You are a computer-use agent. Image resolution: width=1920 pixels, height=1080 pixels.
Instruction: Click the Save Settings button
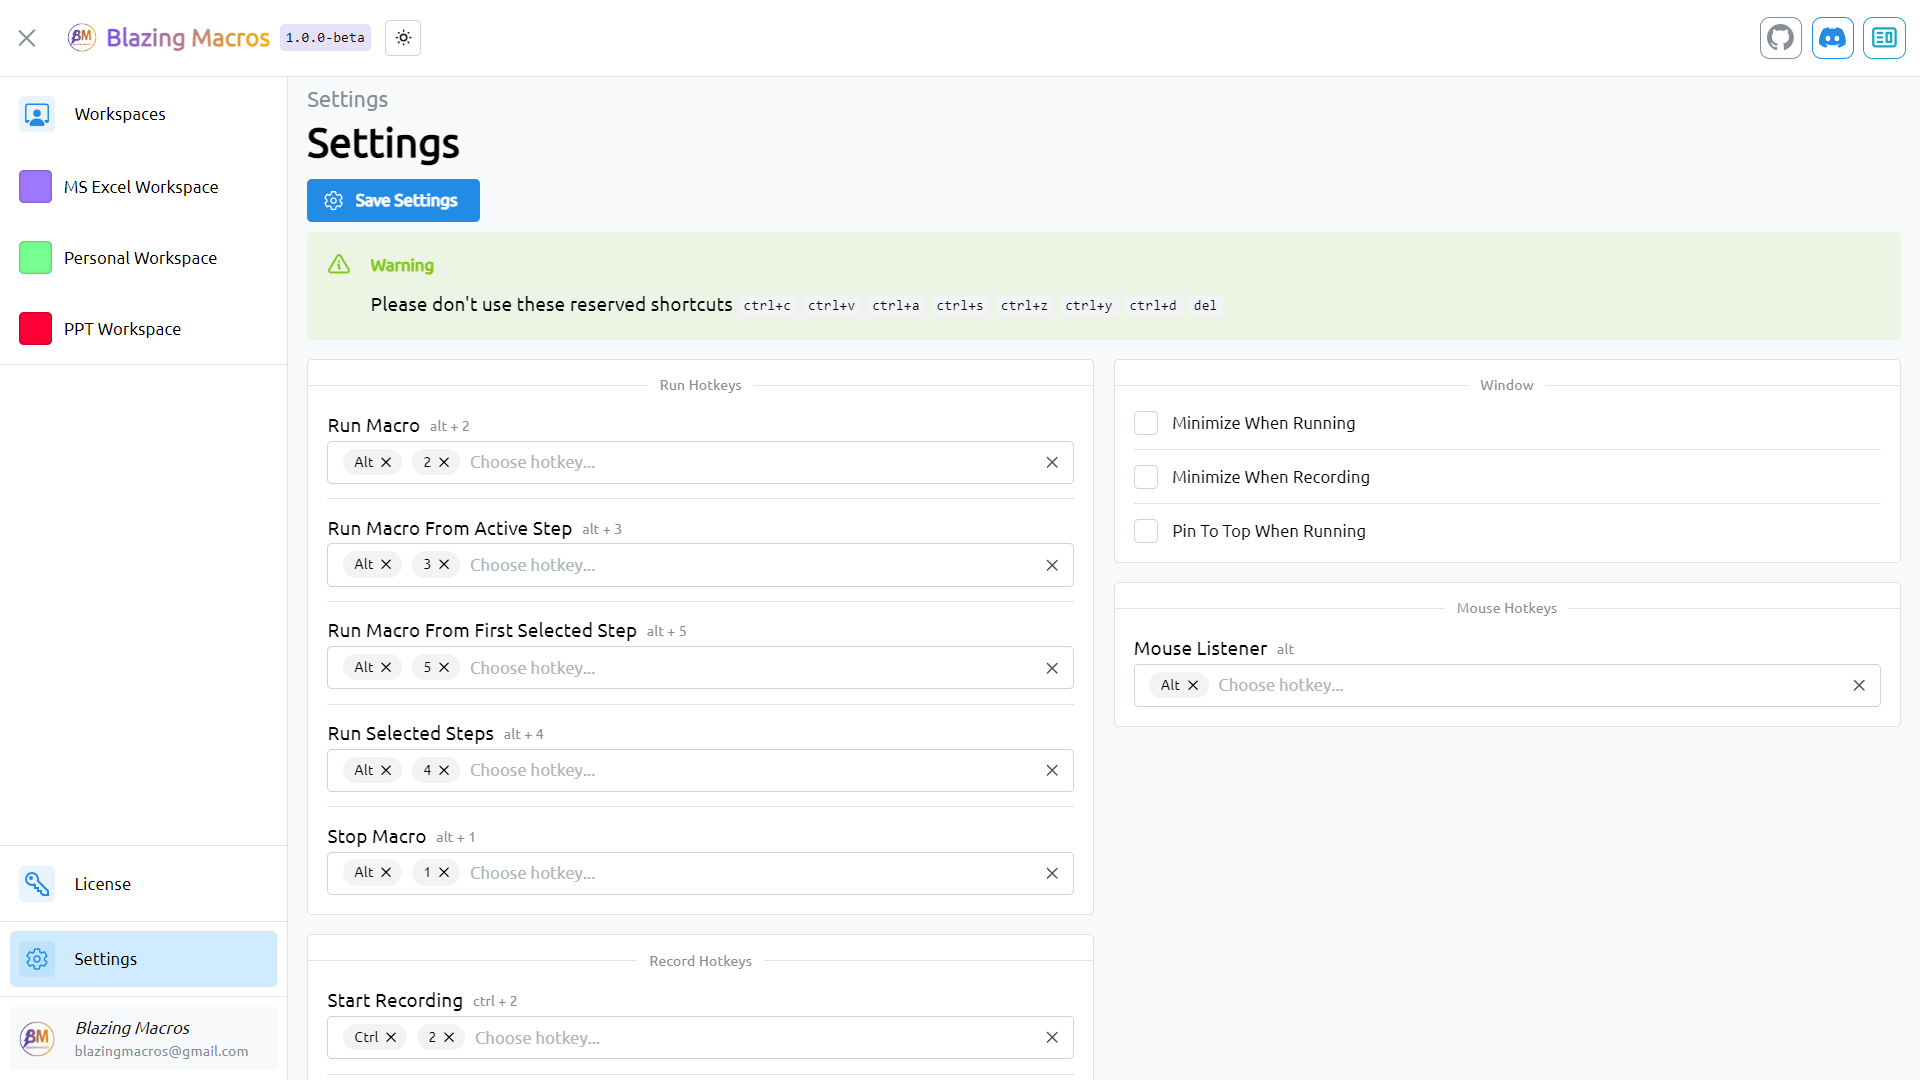tap(393, 200)
